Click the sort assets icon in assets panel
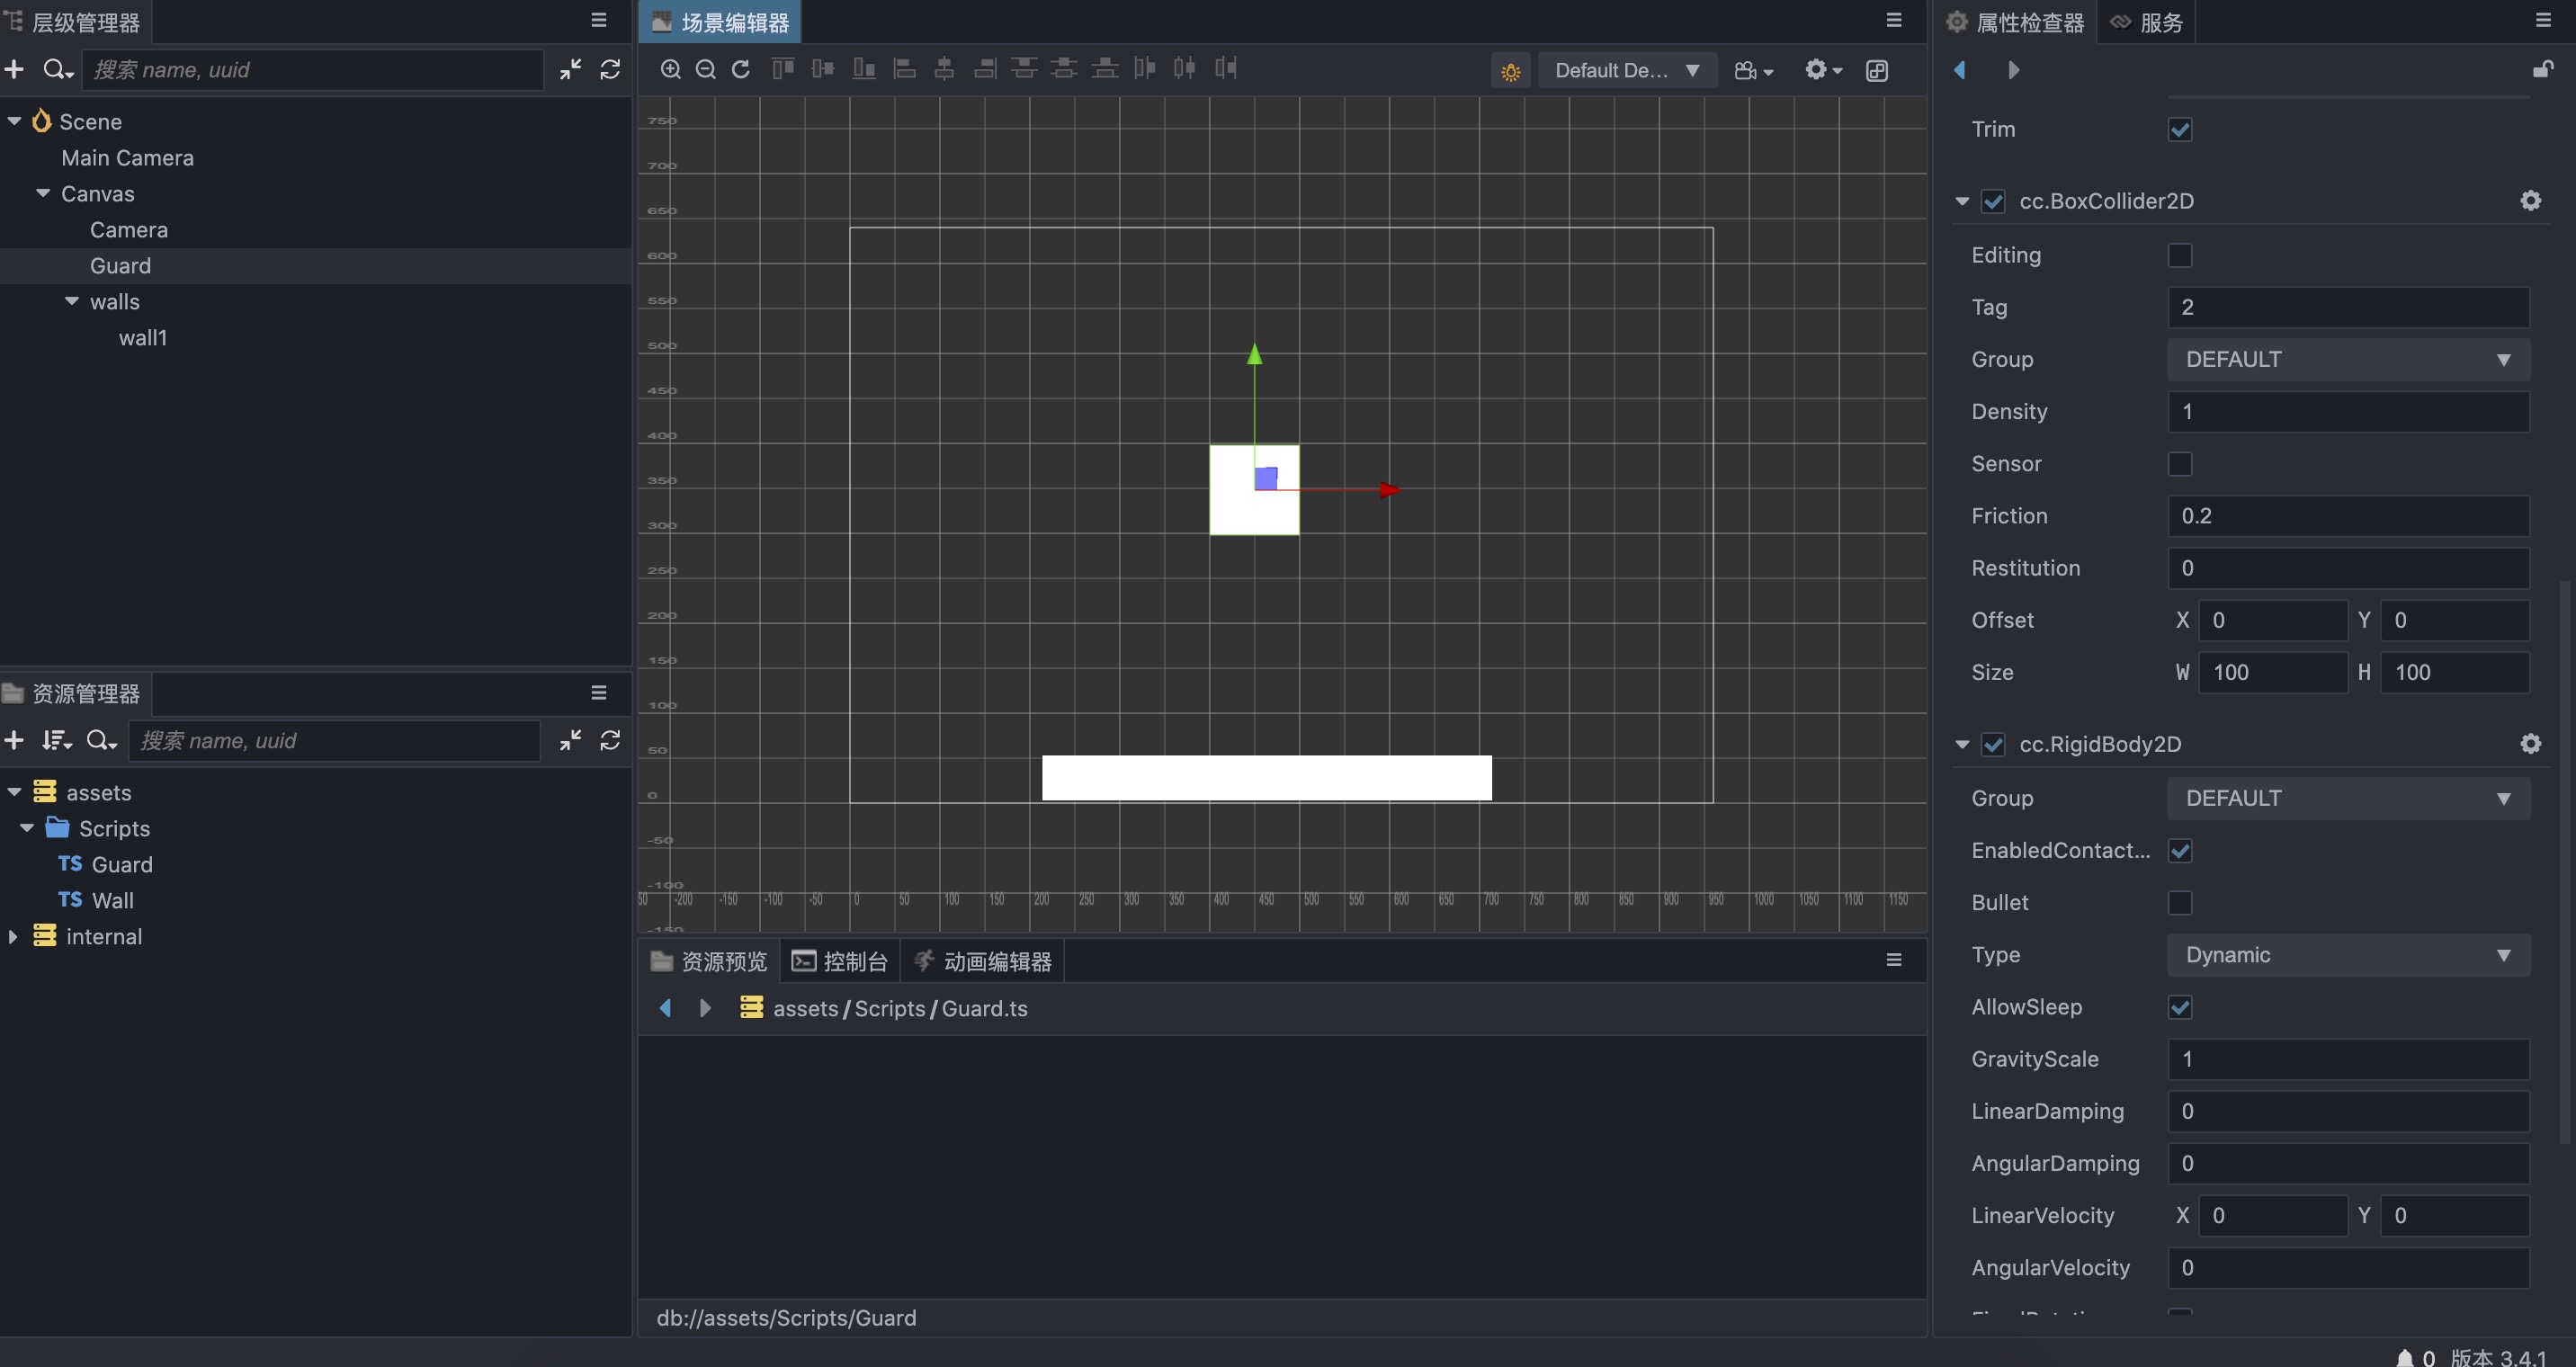 point(56,740)
